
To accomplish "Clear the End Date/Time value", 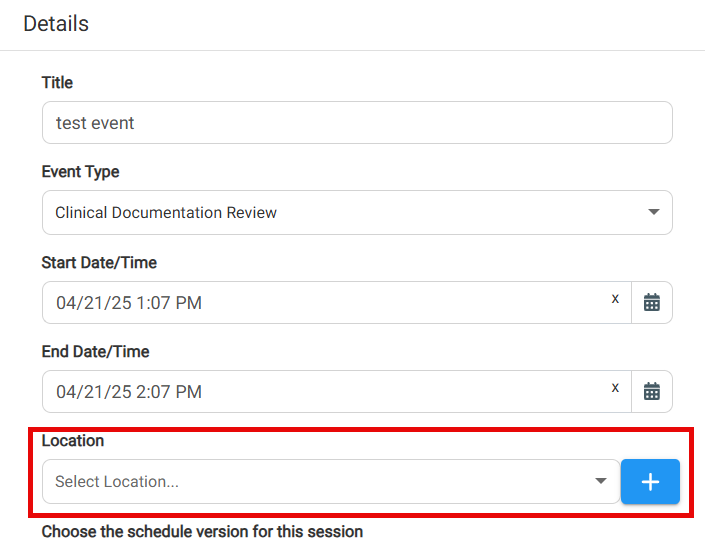I will [x=615, y=387].
